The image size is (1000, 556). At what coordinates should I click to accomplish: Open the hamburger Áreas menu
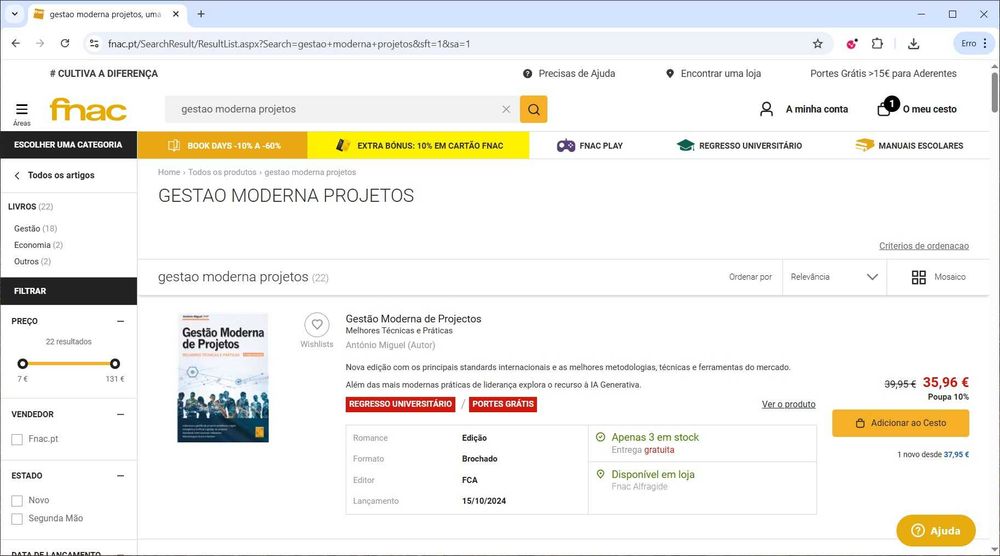(x=22, y=112)
